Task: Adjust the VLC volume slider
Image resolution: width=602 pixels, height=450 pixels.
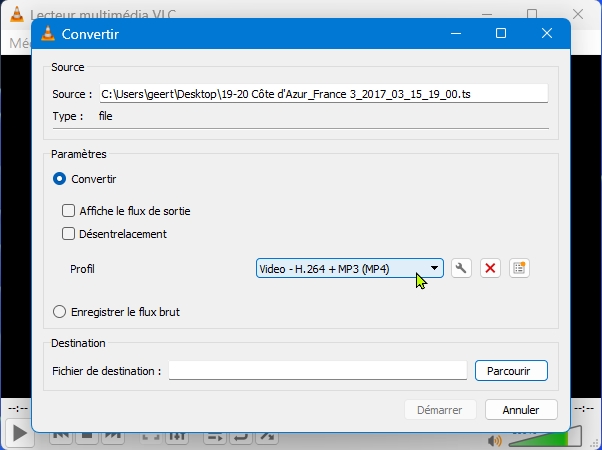Action: point(545,437)
